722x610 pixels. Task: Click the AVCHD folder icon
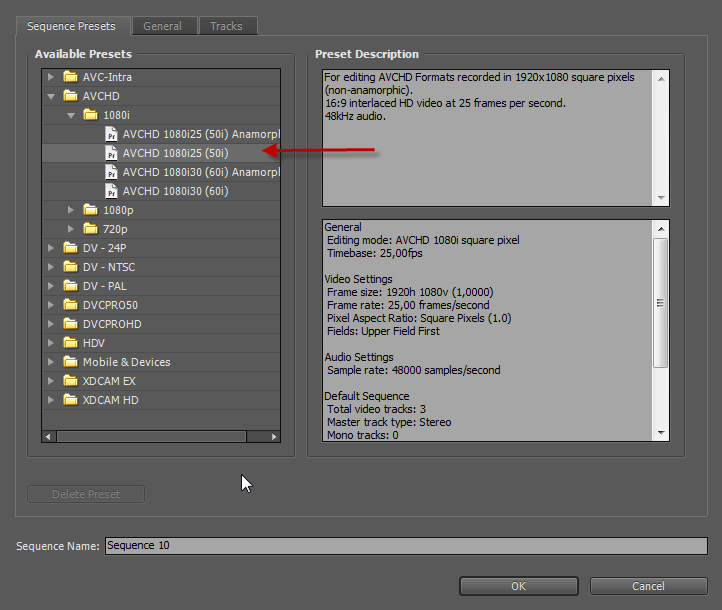(x=70, y=96)
